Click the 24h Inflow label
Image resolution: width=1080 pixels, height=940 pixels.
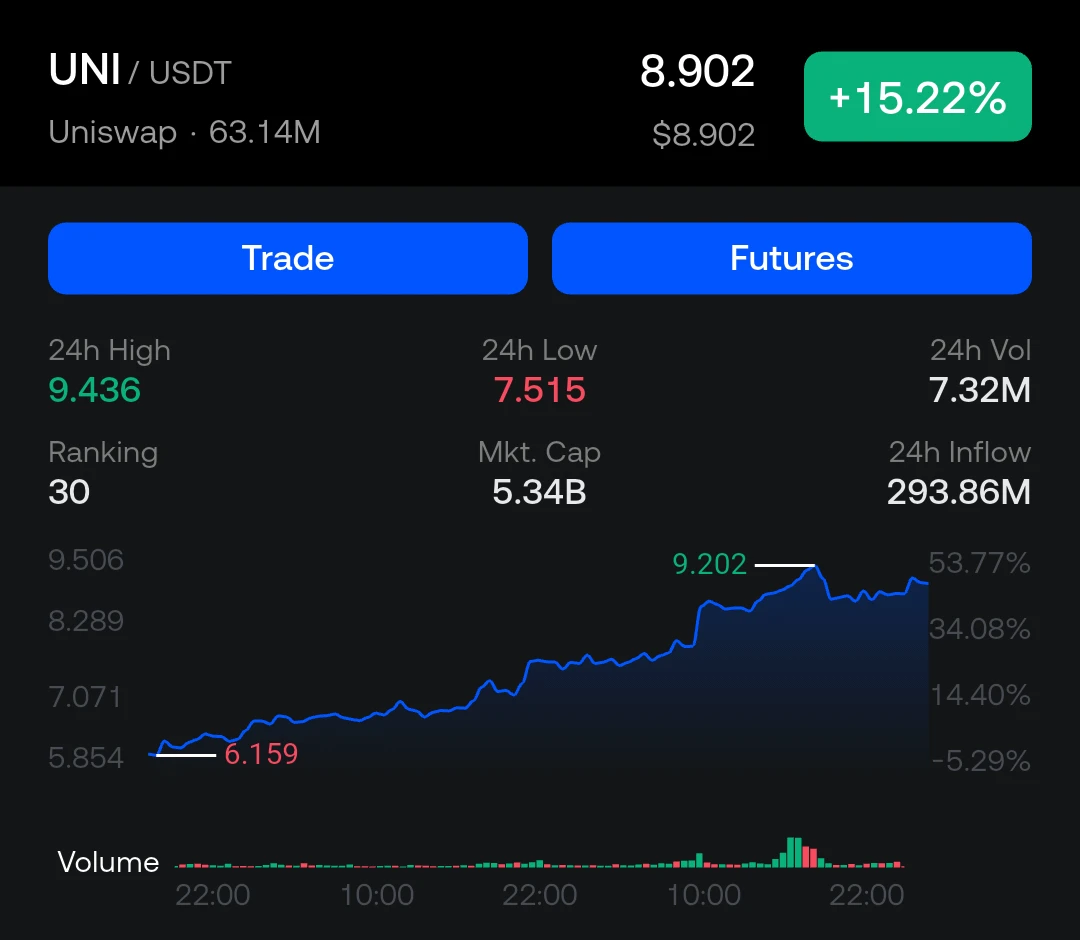959,452
